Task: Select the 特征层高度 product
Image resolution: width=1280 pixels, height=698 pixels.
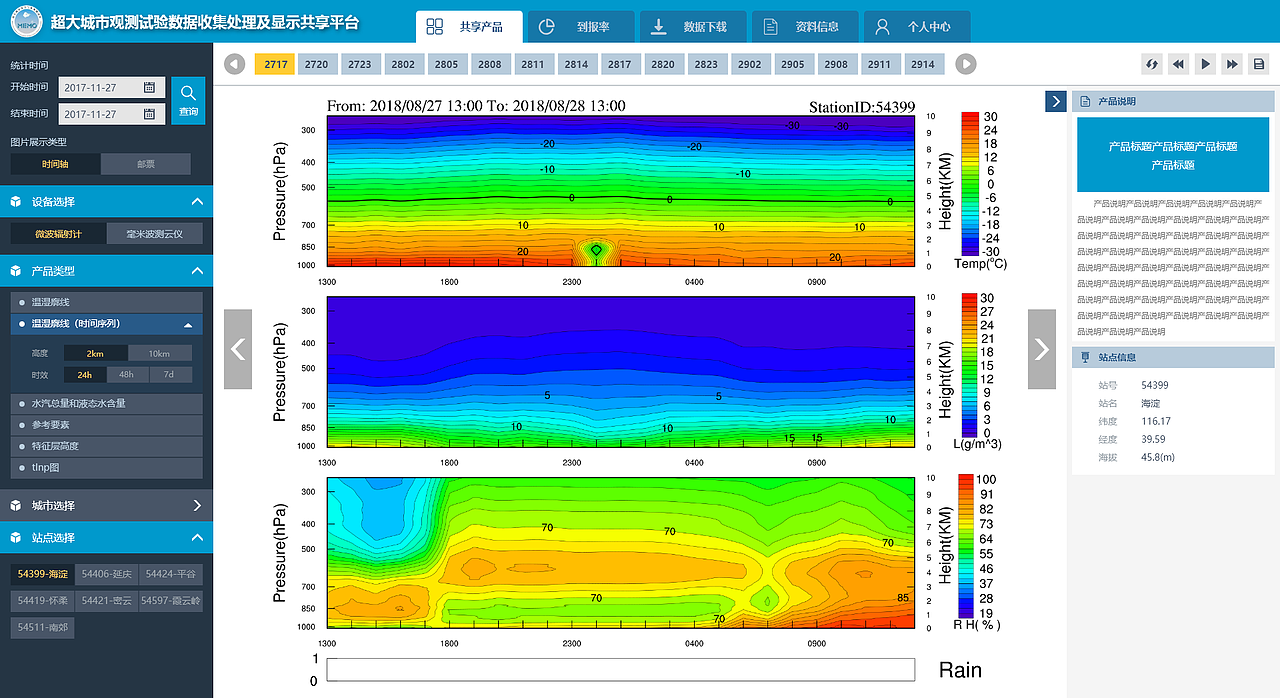Action: [x=107, y=446]
